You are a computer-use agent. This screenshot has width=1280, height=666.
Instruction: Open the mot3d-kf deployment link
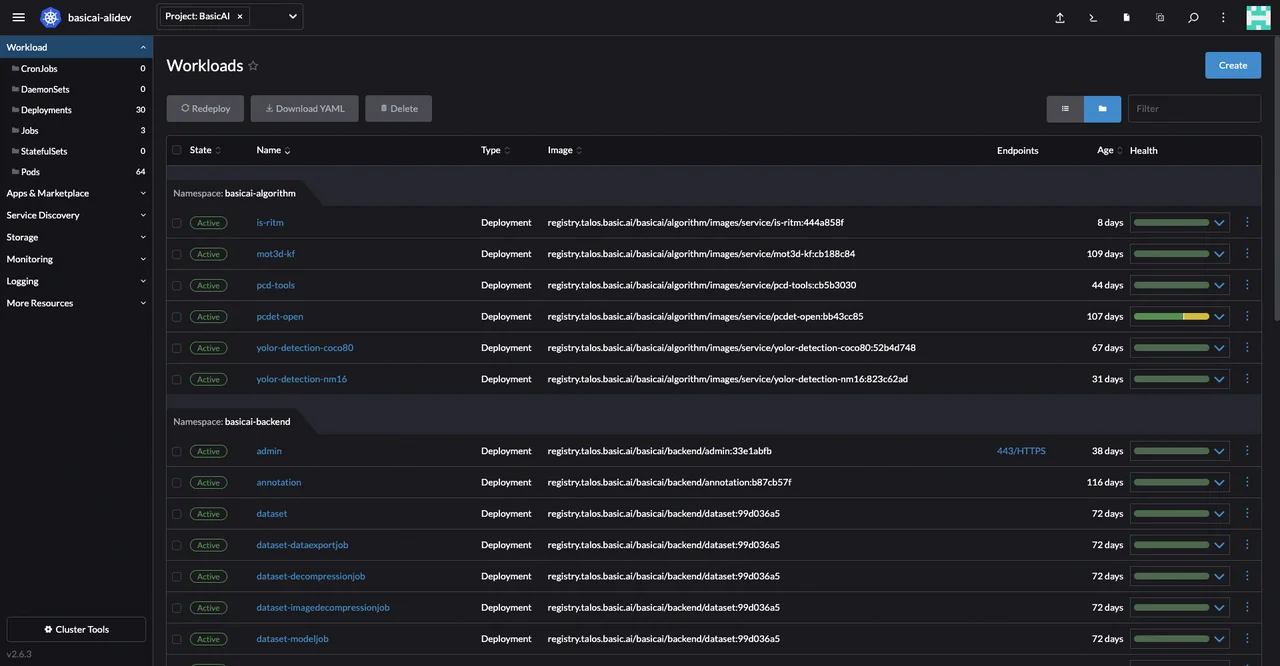point(275,254)
